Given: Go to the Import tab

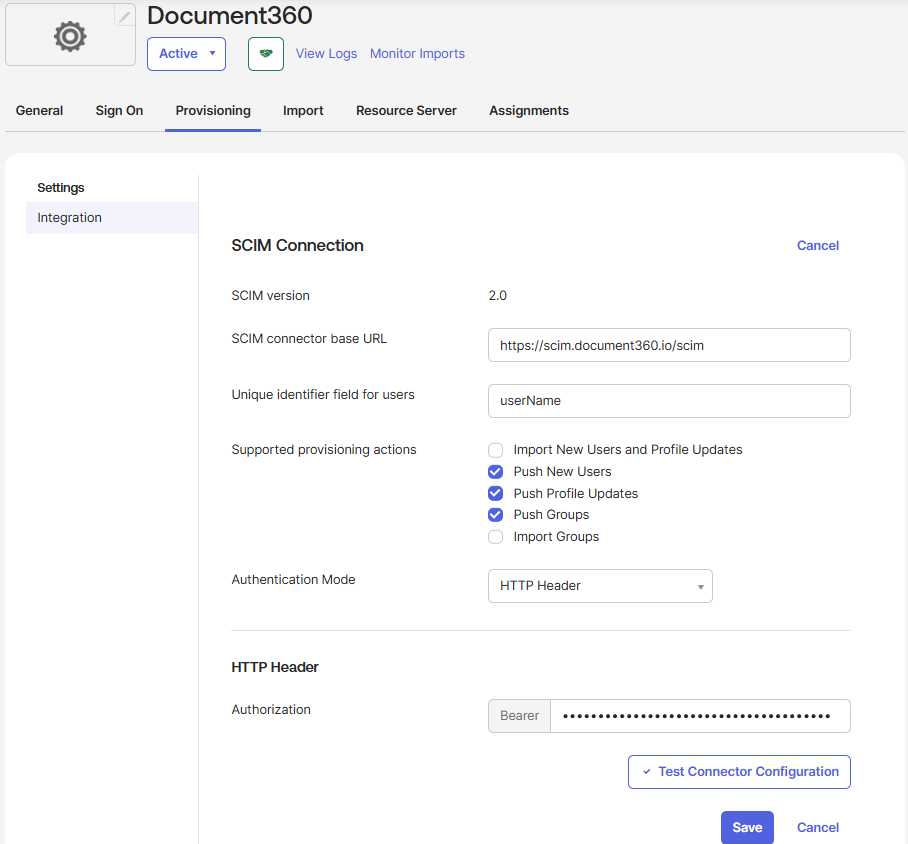Looking at the screenshot, I should coord(303,110).
